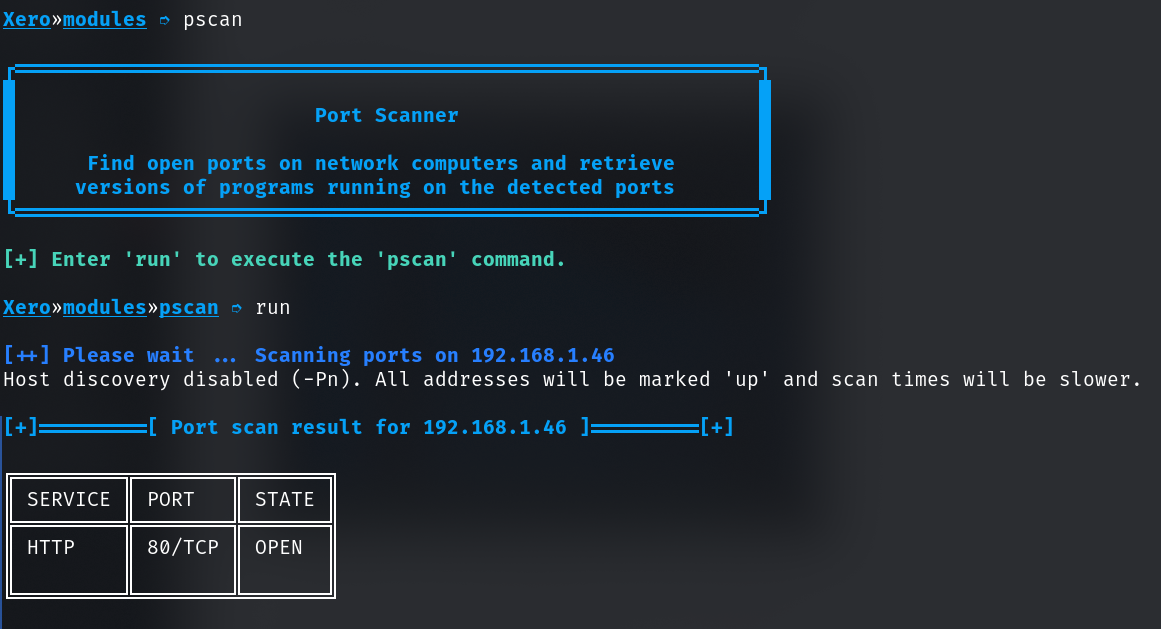Image resolution: width=1161 pixels, height=629 pixels.
Task: Click the SERVICE column header cell
Action: click(x=69, y=500)
